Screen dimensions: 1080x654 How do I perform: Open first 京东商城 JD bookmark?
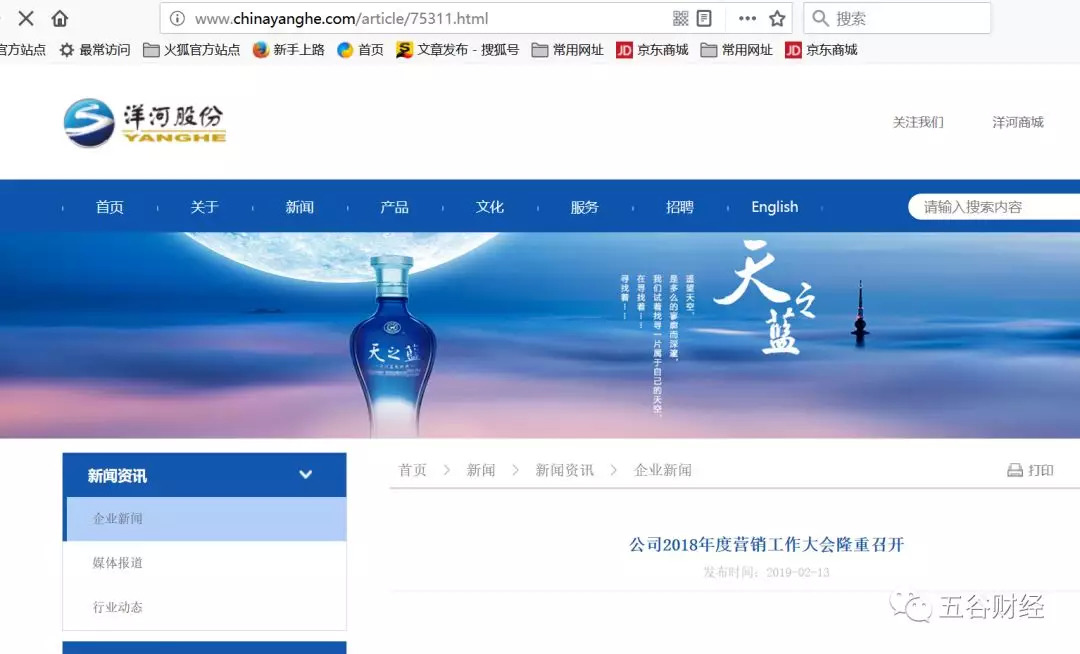click(x=652, y=50)
